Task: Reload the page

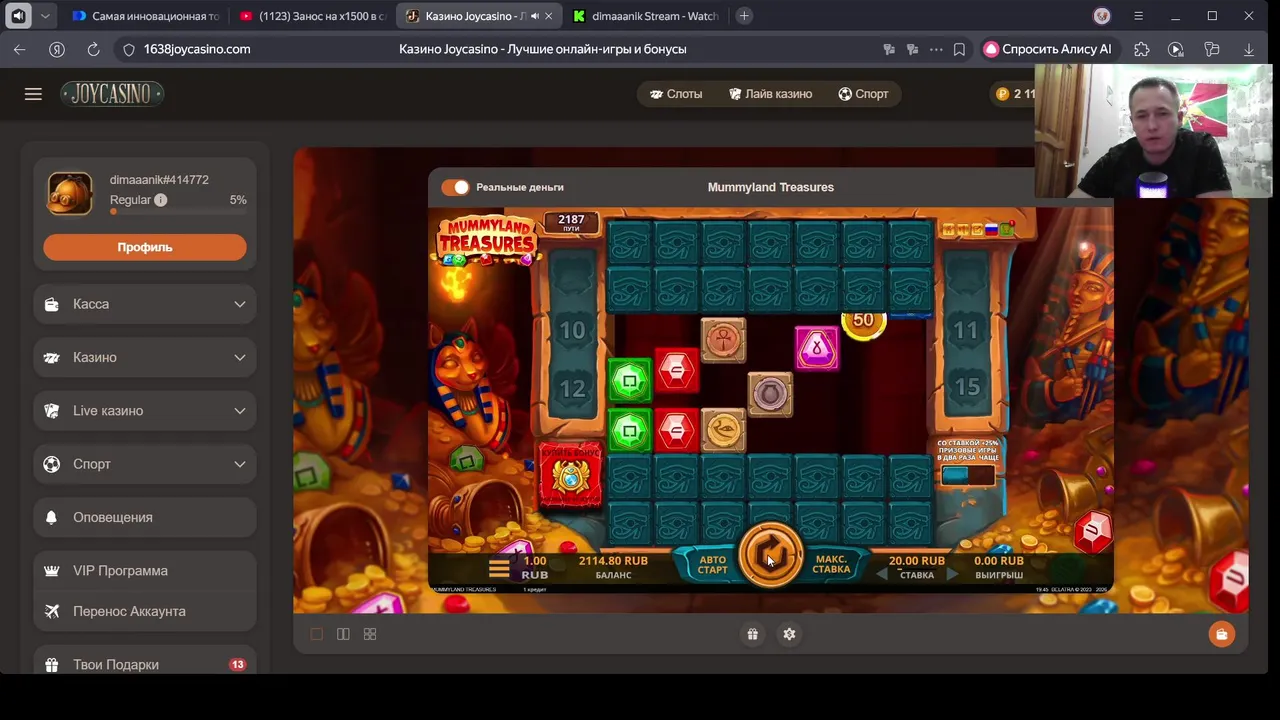Action: click(93, 49)
